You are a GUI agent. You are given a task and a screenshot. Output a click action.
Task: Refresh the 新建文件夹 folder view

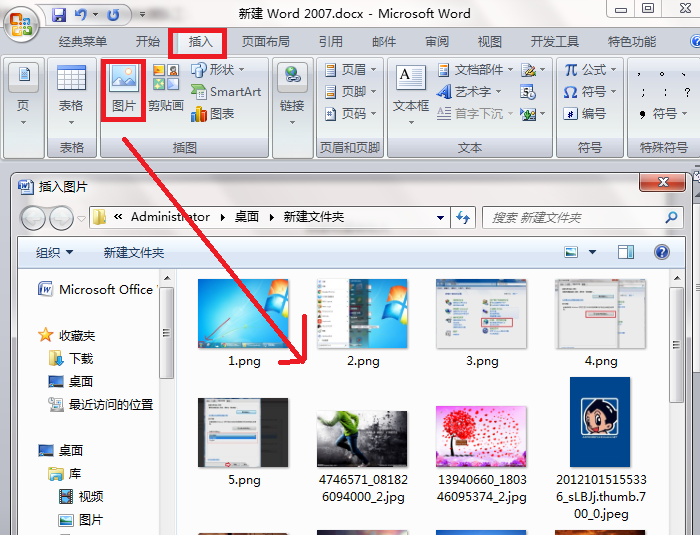coord(463,217)
